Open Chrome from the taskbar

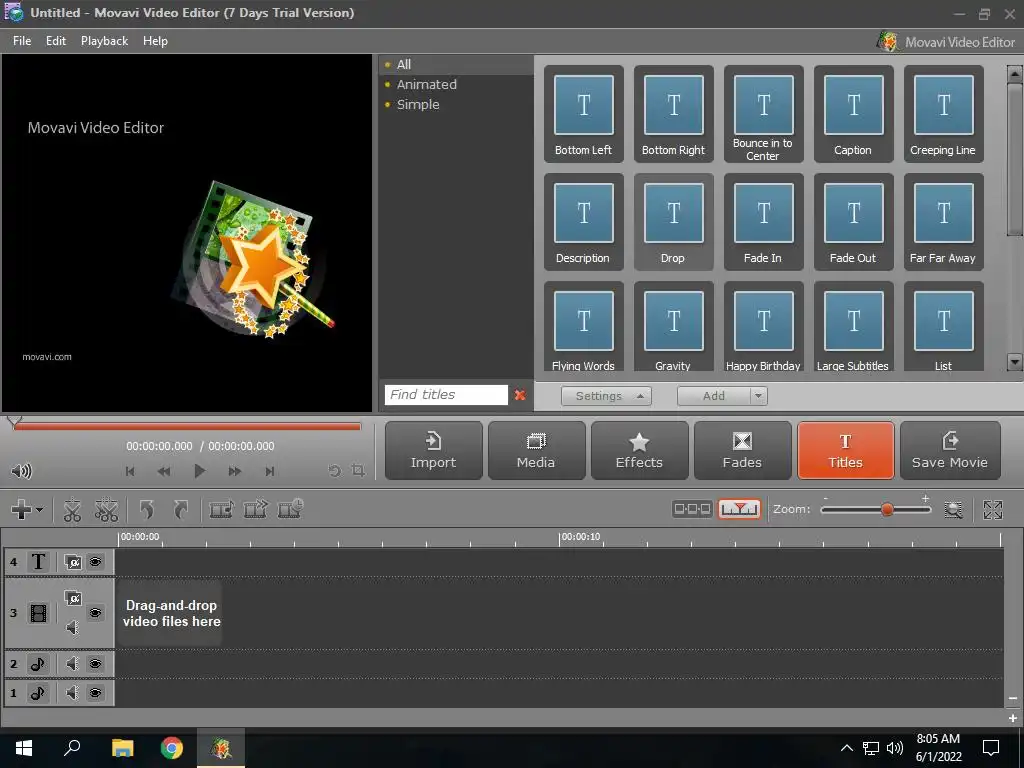pos(172,748)
